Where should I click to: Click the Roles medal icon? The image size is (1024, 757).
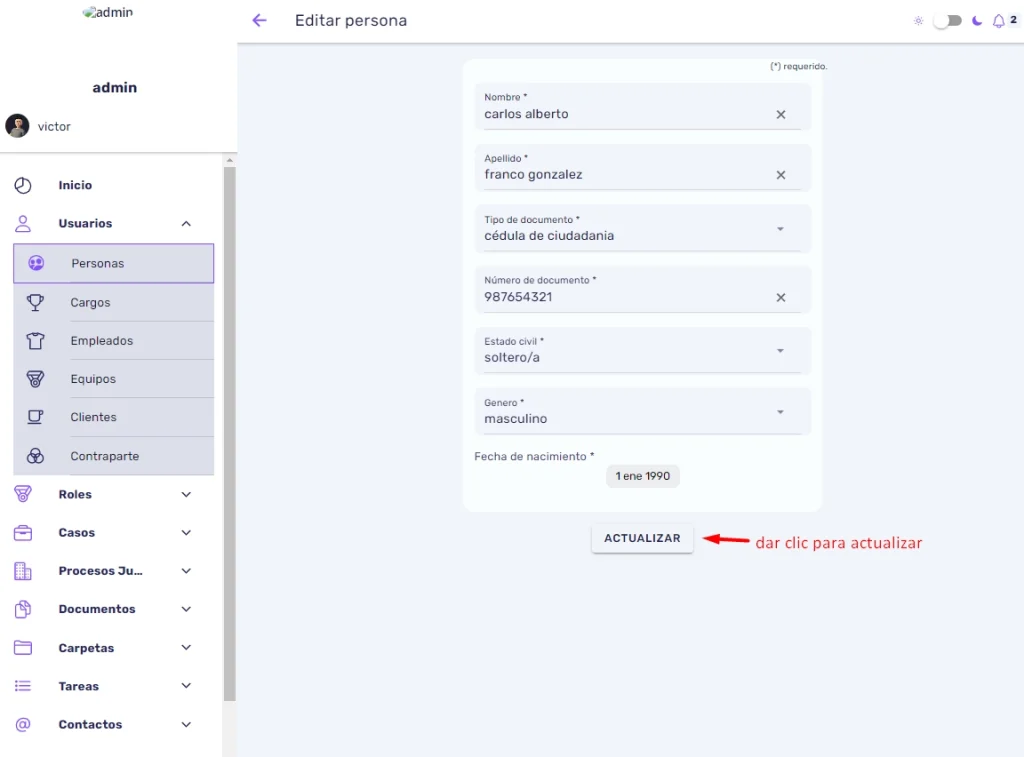tap(23, 494)
